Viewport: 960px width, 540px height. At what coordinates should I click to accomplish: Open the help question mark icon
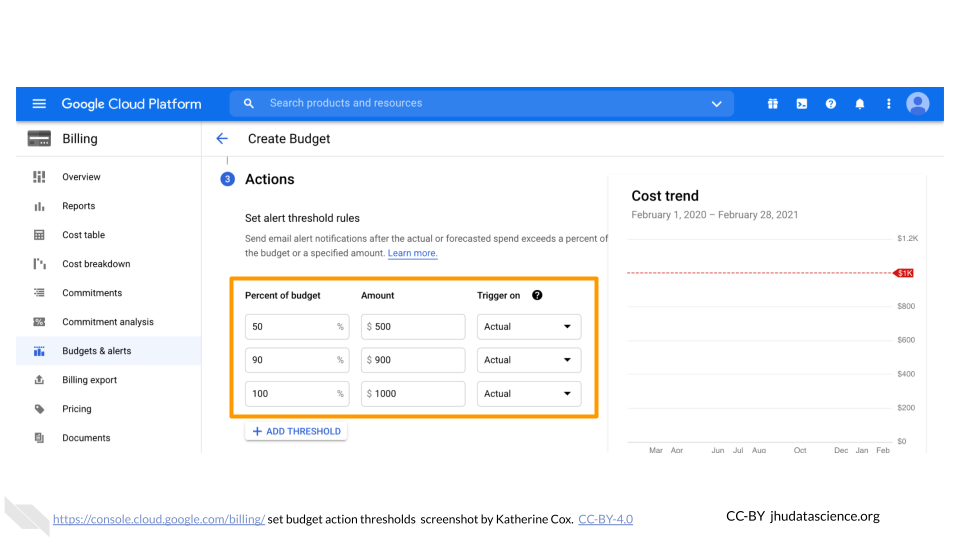(x=830, y=104)
